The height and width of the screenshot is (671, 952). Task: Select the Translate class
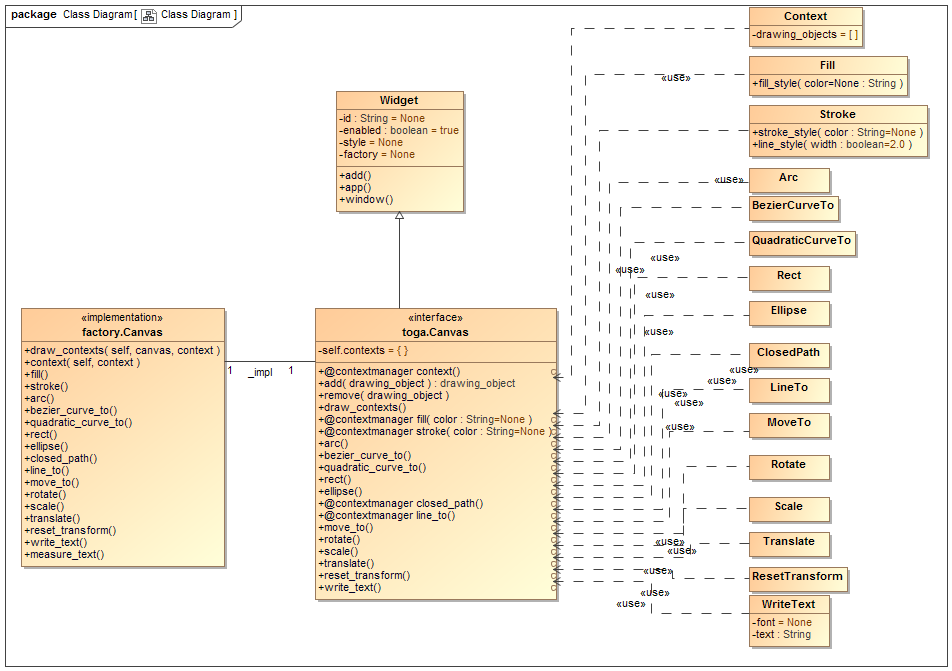click(789, 544)
